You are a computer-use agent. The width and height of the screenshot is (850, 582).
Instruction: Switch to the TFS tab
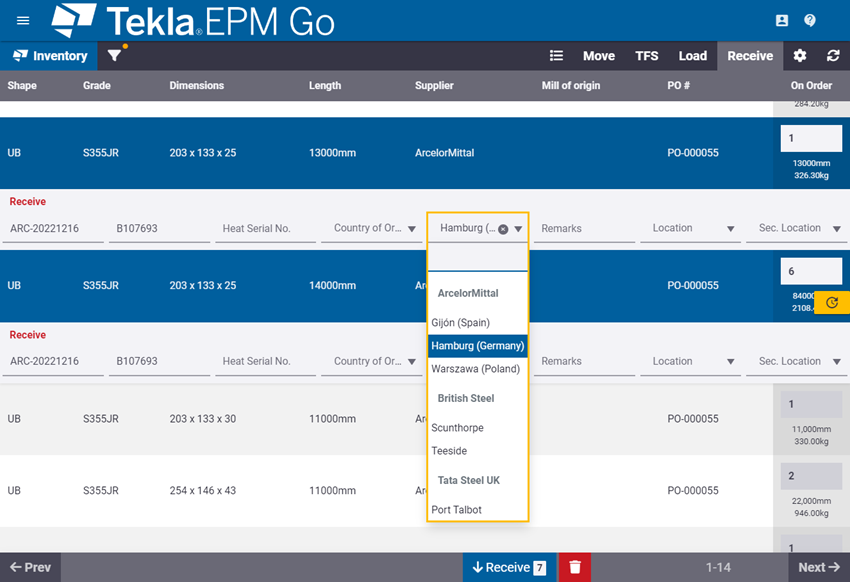pyautogui.click(x=647, y=56)
